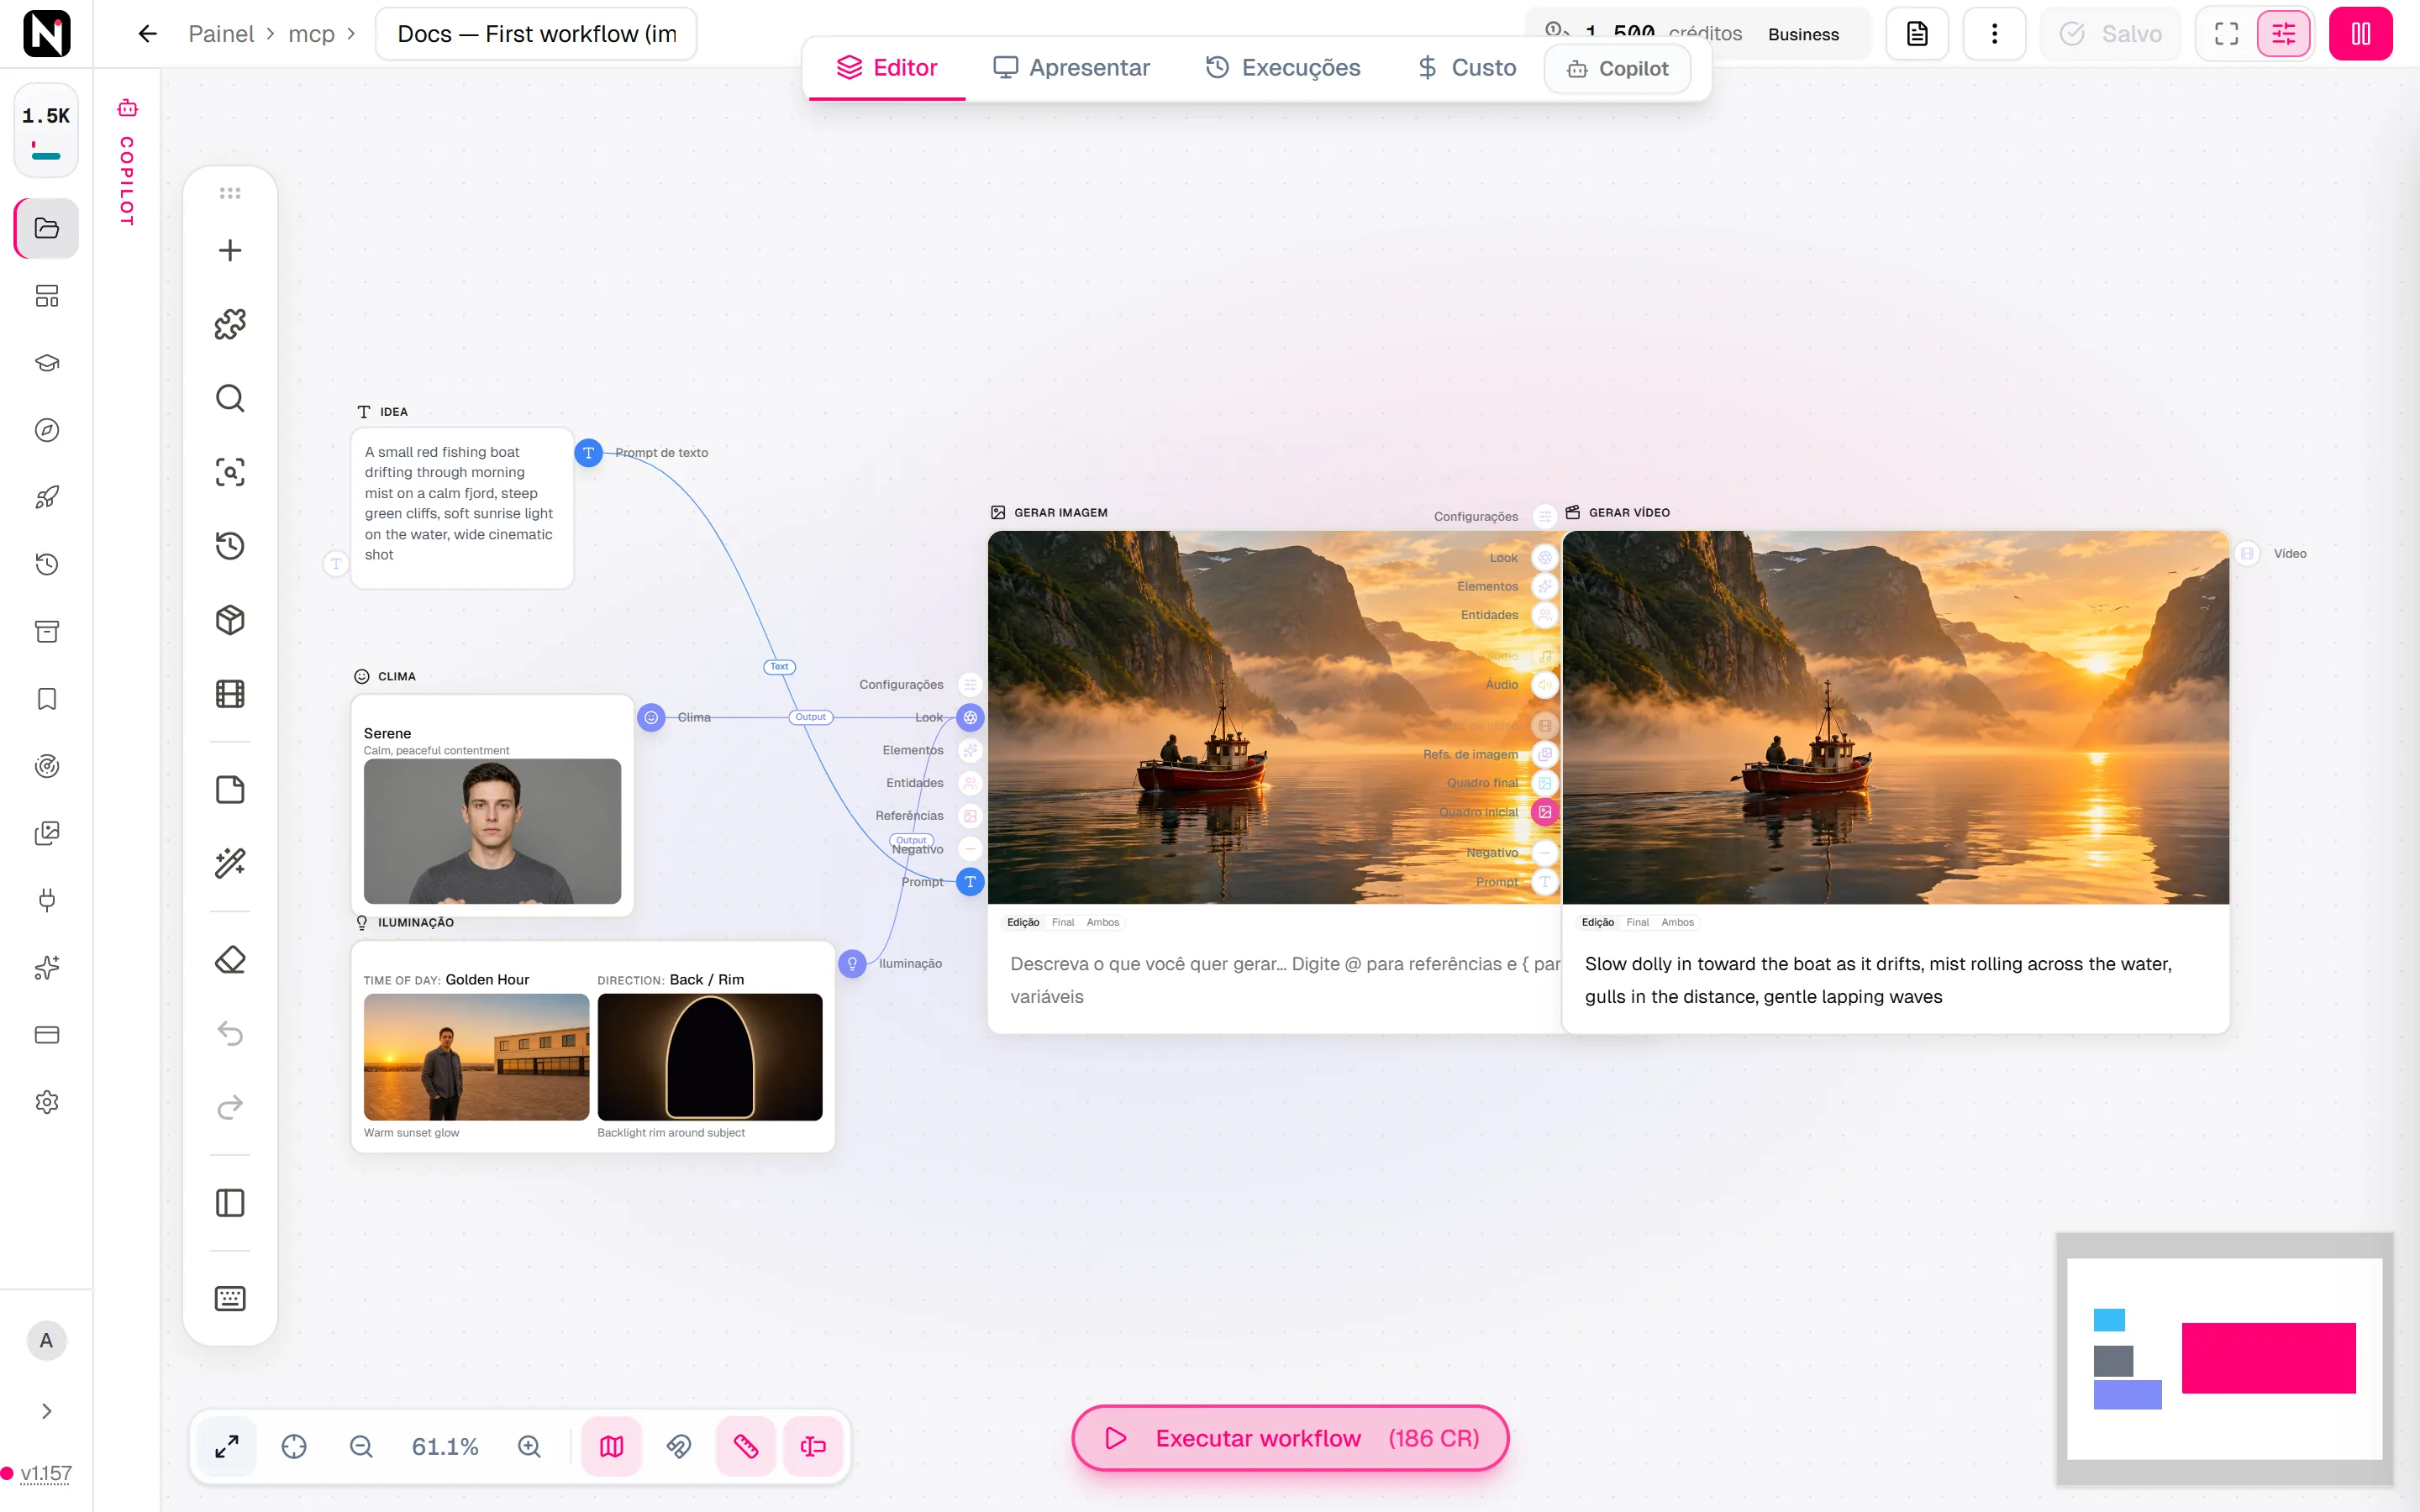Screen dimensions: 2420x1512
Task: Toggle the pink columns panel button top right
Action: coord(2360,34)
